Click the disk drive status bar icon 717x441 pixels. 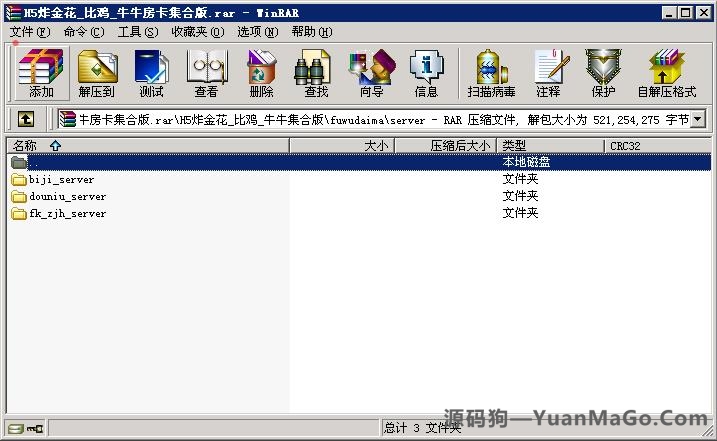tap(16, 429)
